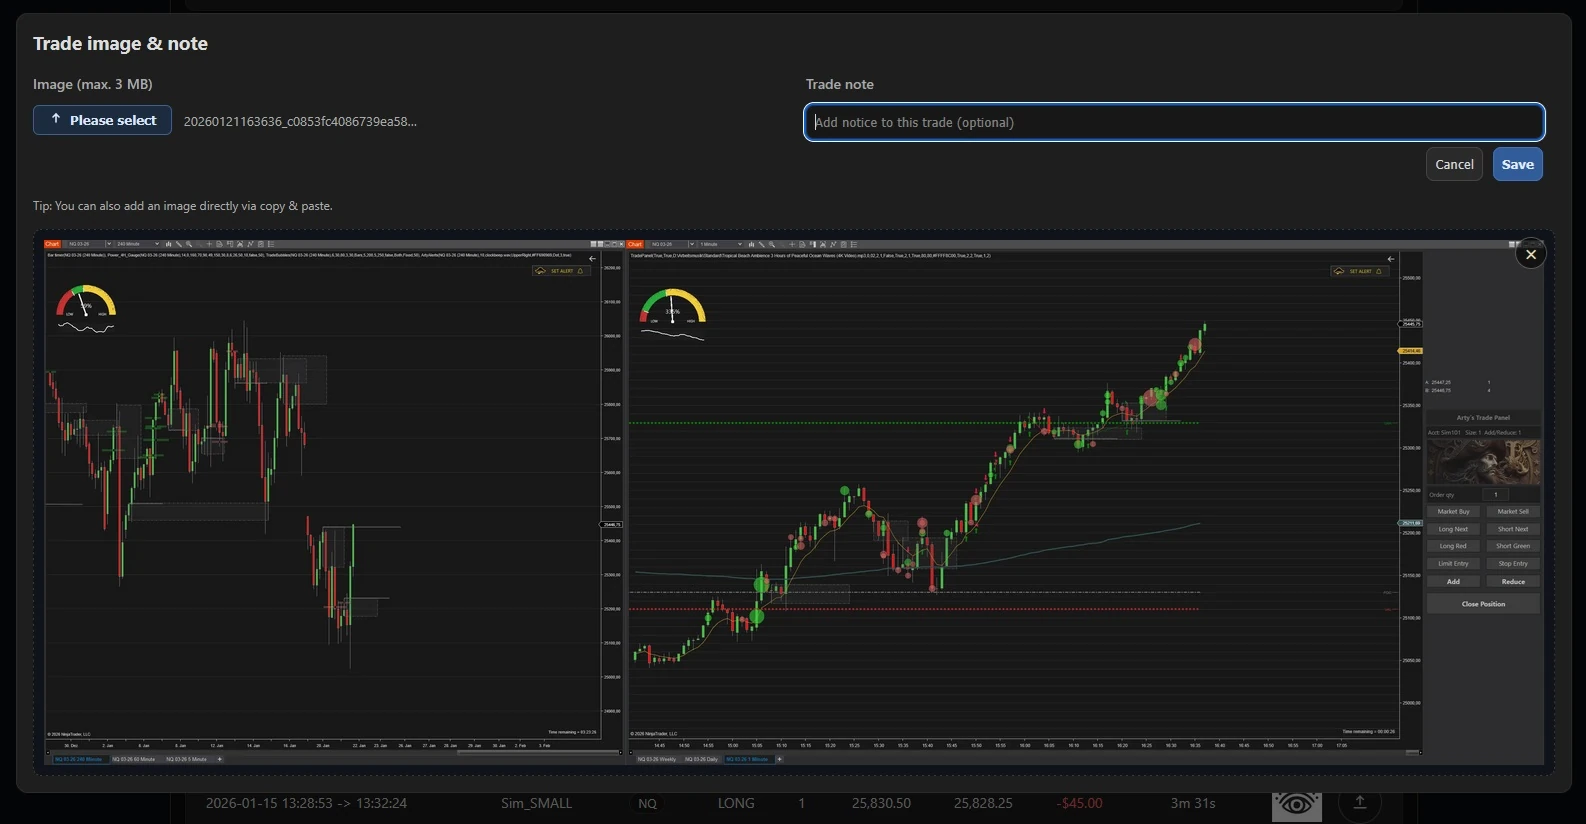Save the trade image and note

(1517, 164)
